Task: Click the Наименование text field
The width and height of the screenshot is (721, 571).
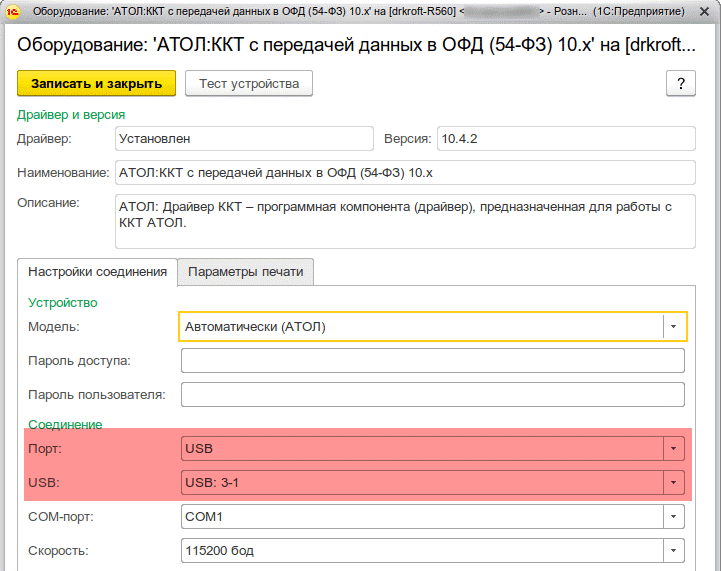Action: [x=405, y=173]
